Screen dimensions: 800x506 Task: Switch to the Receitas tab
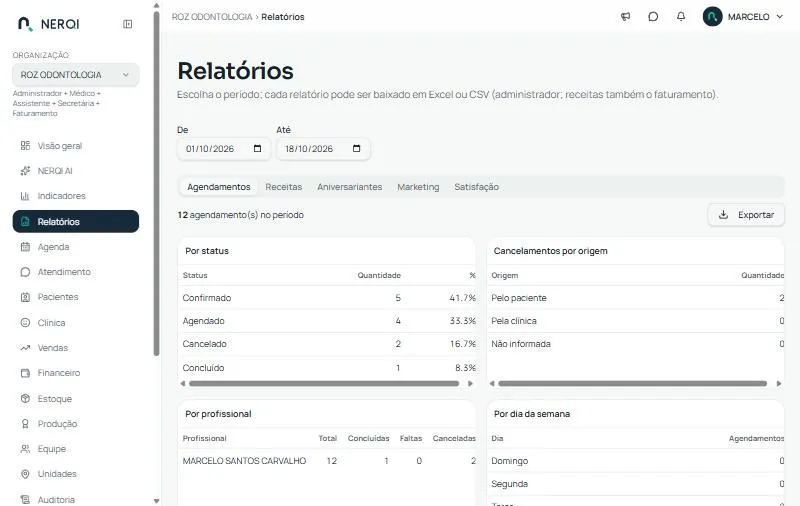pos(284,187)
